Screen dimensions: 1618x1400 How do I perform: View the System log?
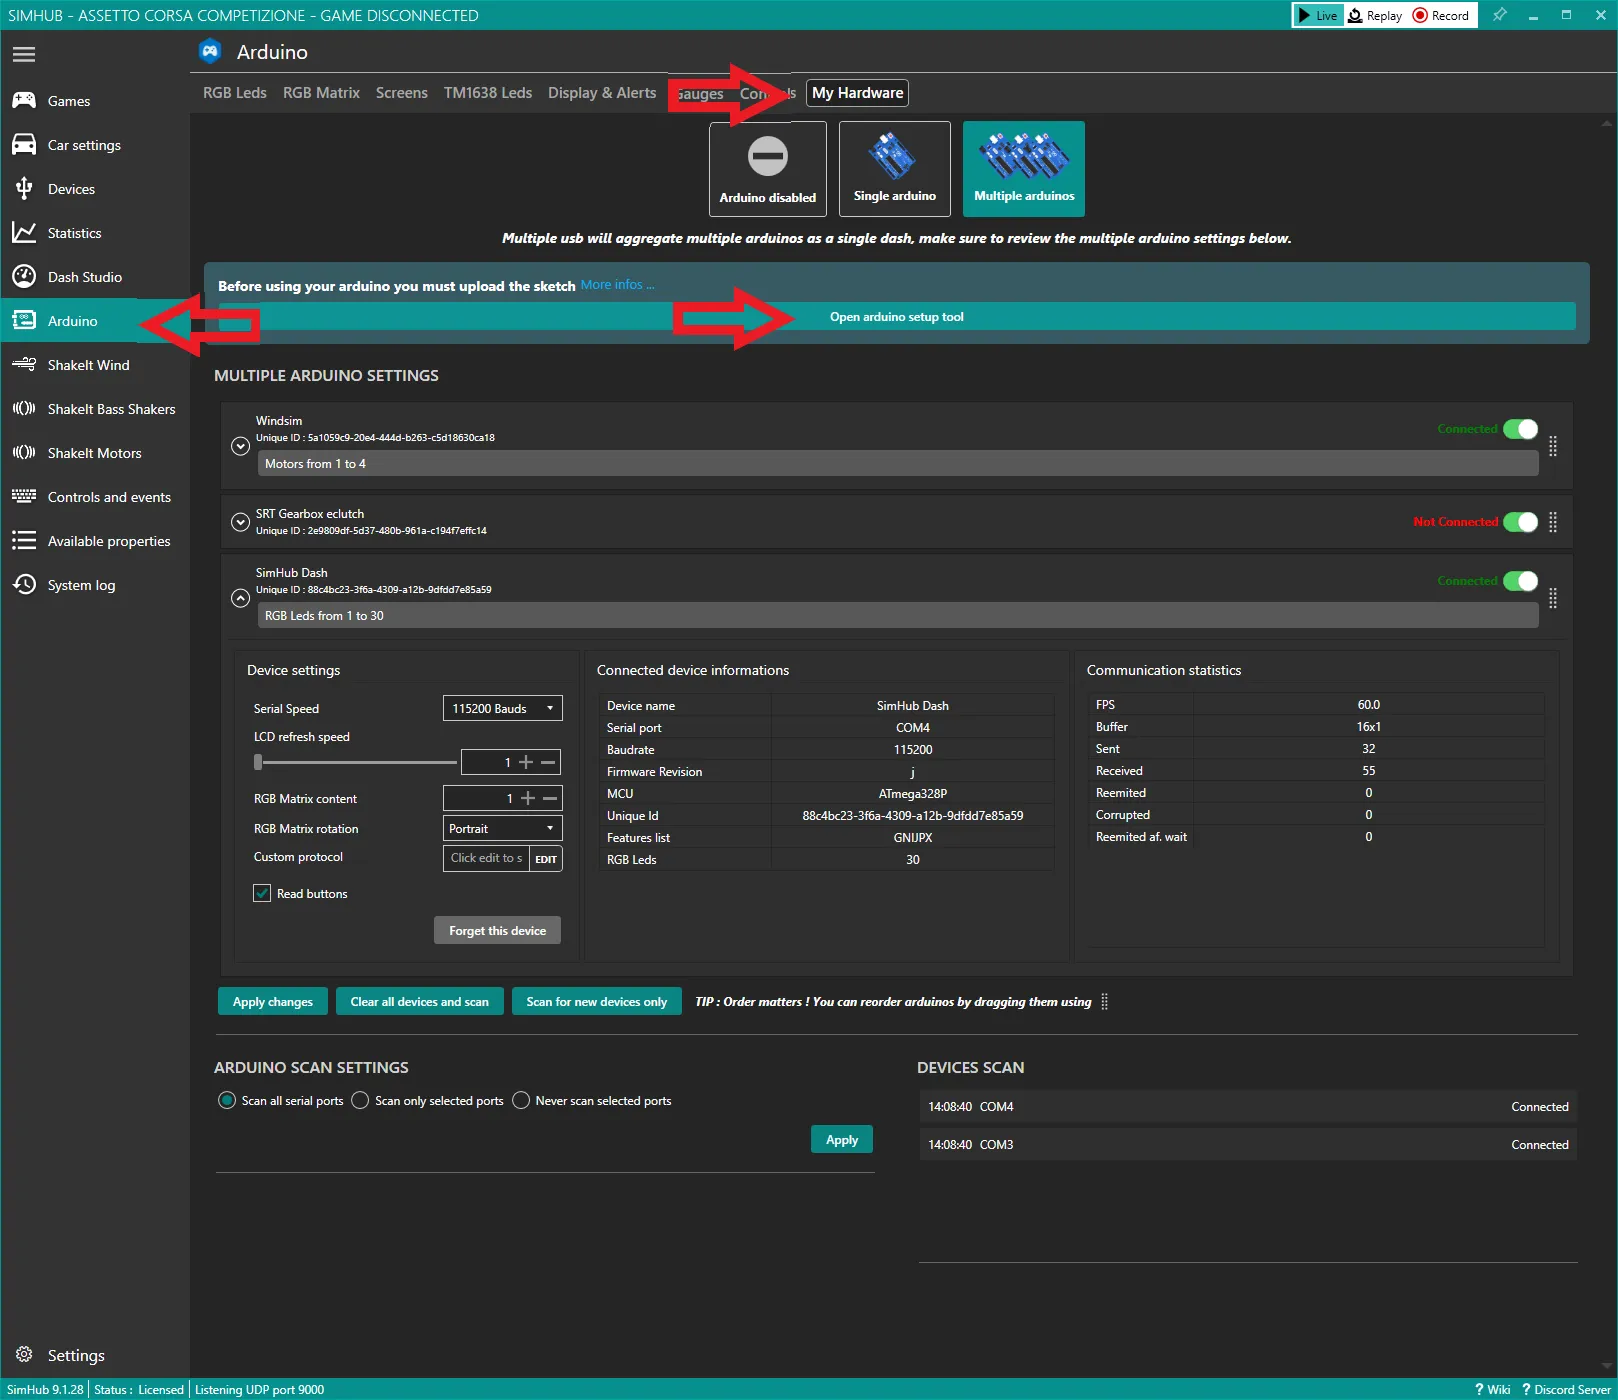tap(81, 584)
